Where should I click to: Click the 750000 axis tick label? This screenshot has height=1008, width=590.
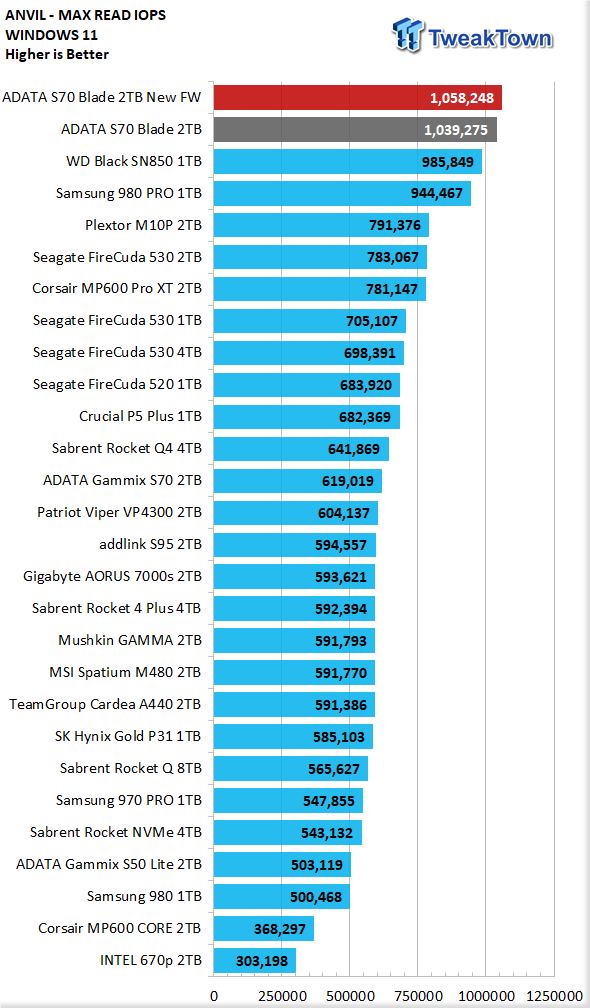tap(417, 996)
